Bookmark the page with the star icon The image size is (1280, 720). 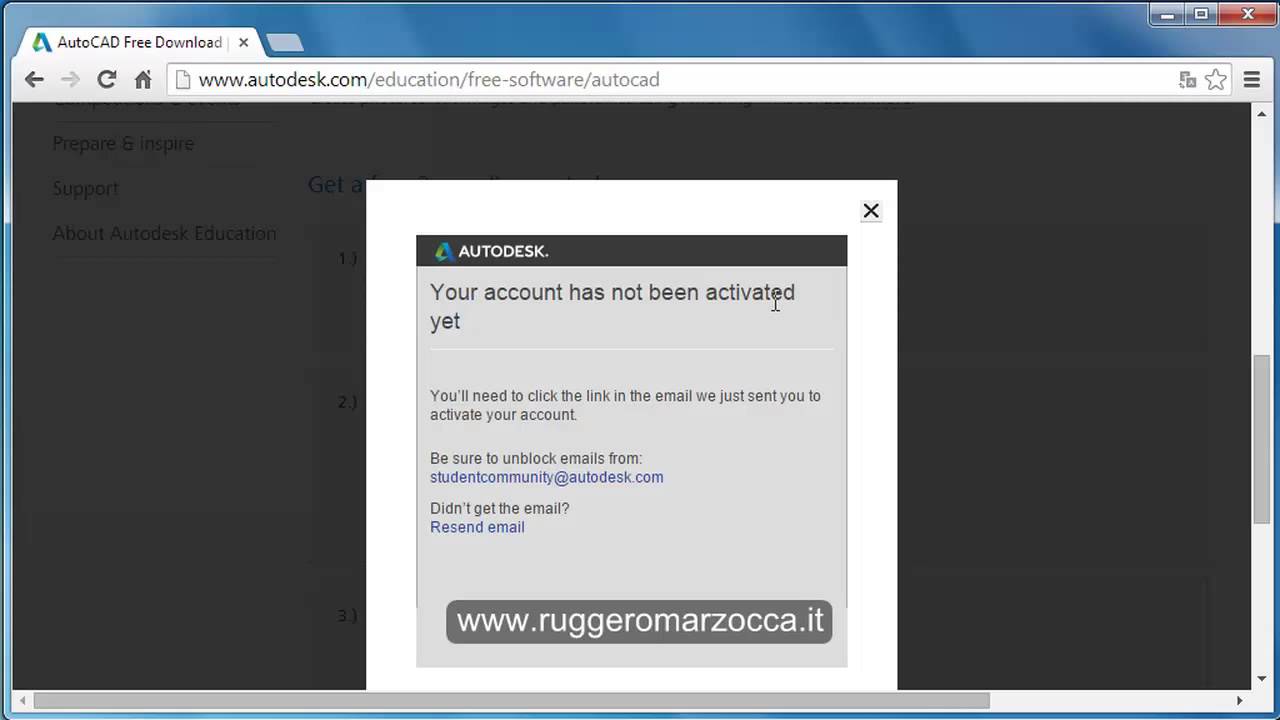pyautogui.click(x=1215, y=80)
